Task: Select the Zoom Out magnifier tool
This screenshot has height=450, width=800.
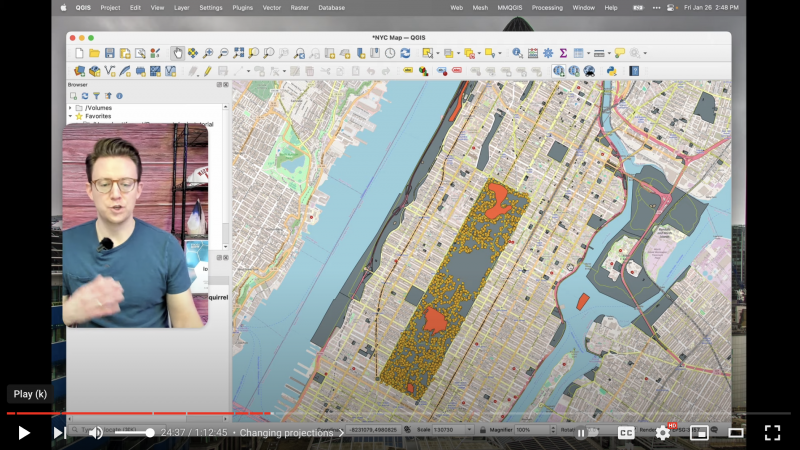Action: tap(223, 53)
